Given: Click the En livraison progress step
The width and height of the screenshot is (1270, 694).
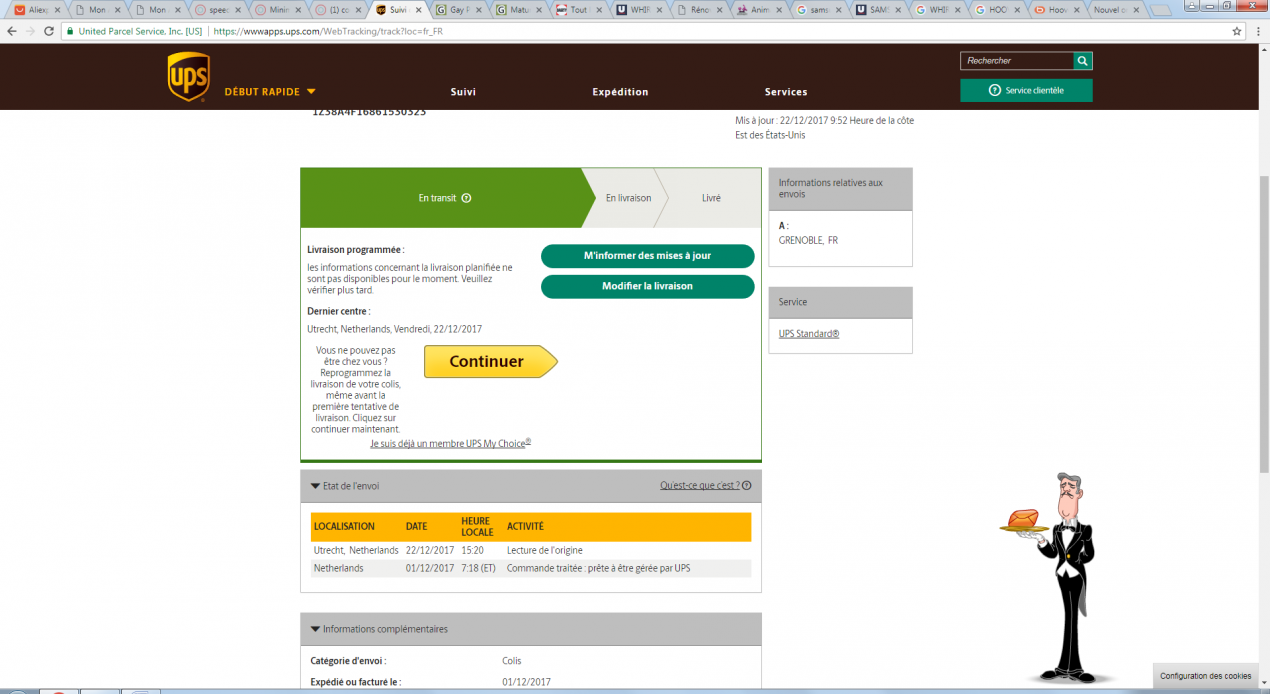Looking at the screenshot, I should tap(628, 198).
